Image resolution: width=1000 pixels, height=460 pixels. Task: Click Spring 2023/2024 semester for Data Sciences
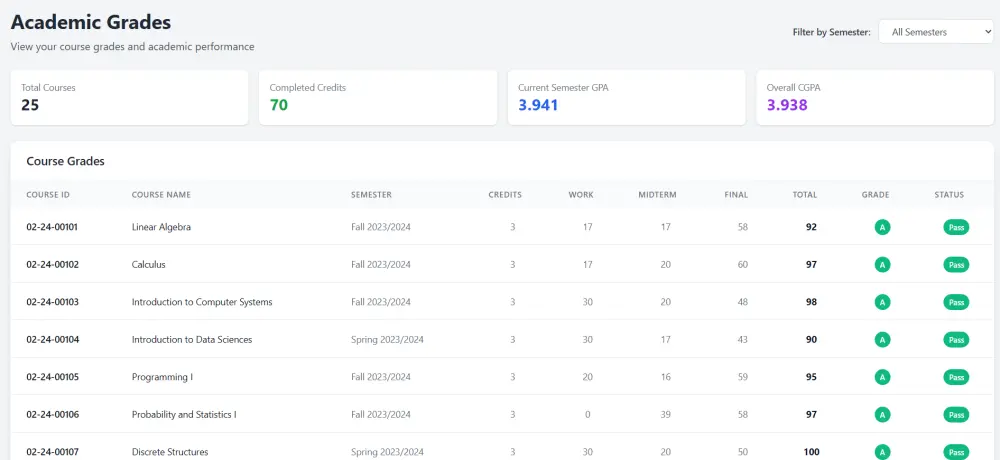pyautogui.click(x=387, y=339)
